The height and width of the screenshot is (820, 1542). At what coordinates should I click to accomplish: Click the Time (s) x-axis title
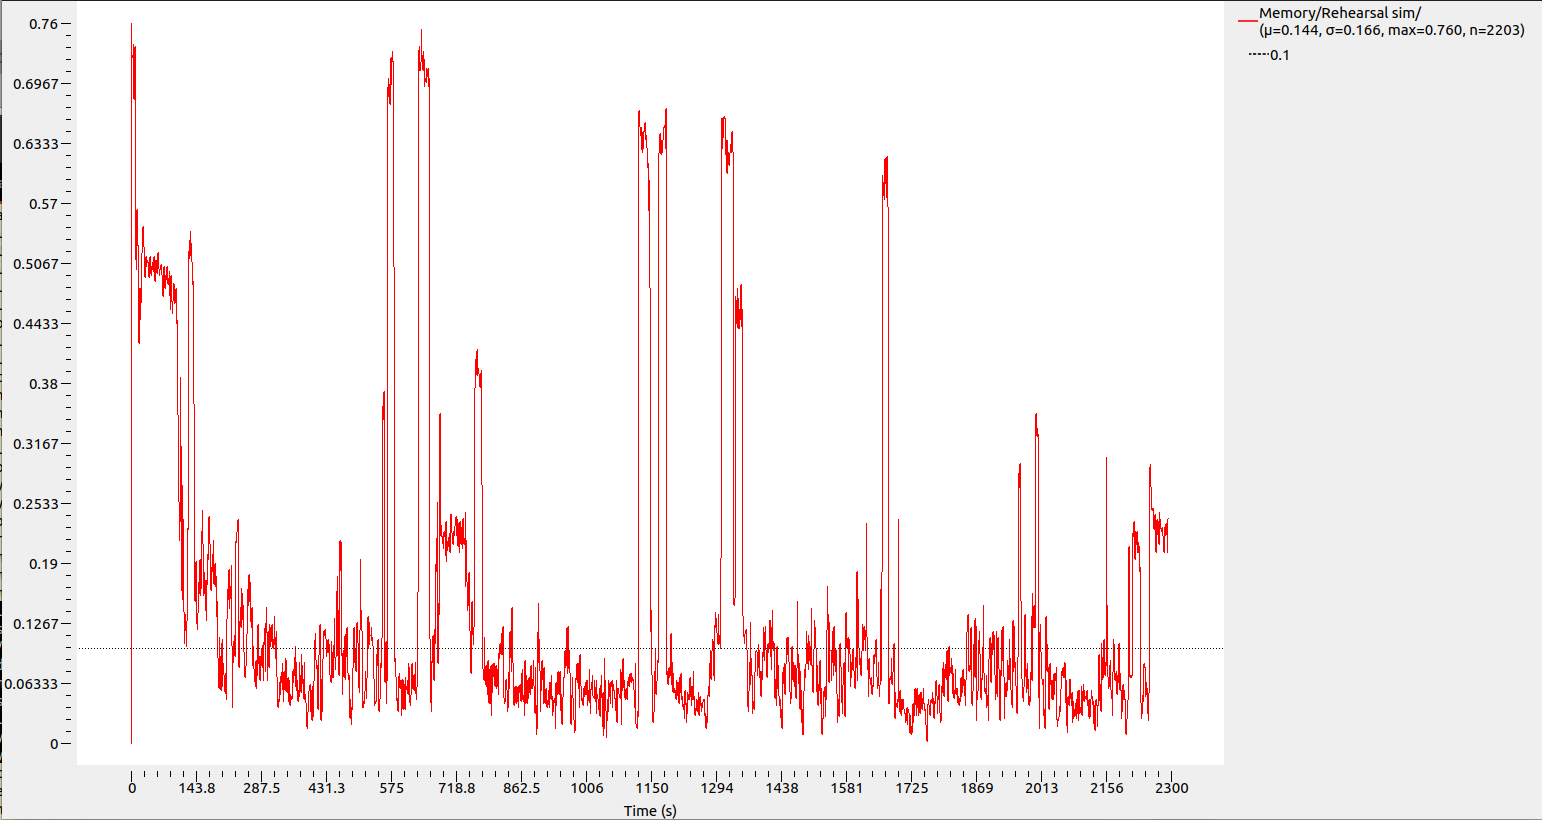[650, 810]
